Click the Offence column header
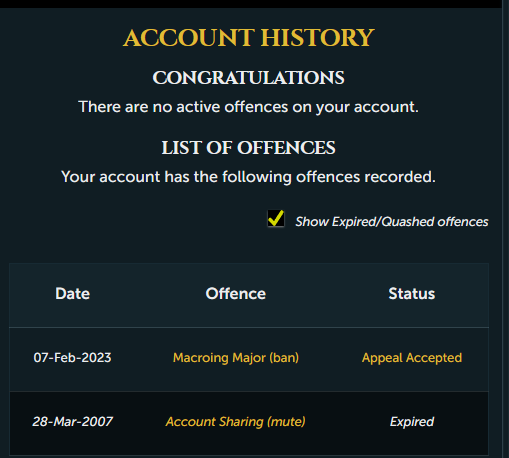The image size is (509, 458). tap(236, 294)
